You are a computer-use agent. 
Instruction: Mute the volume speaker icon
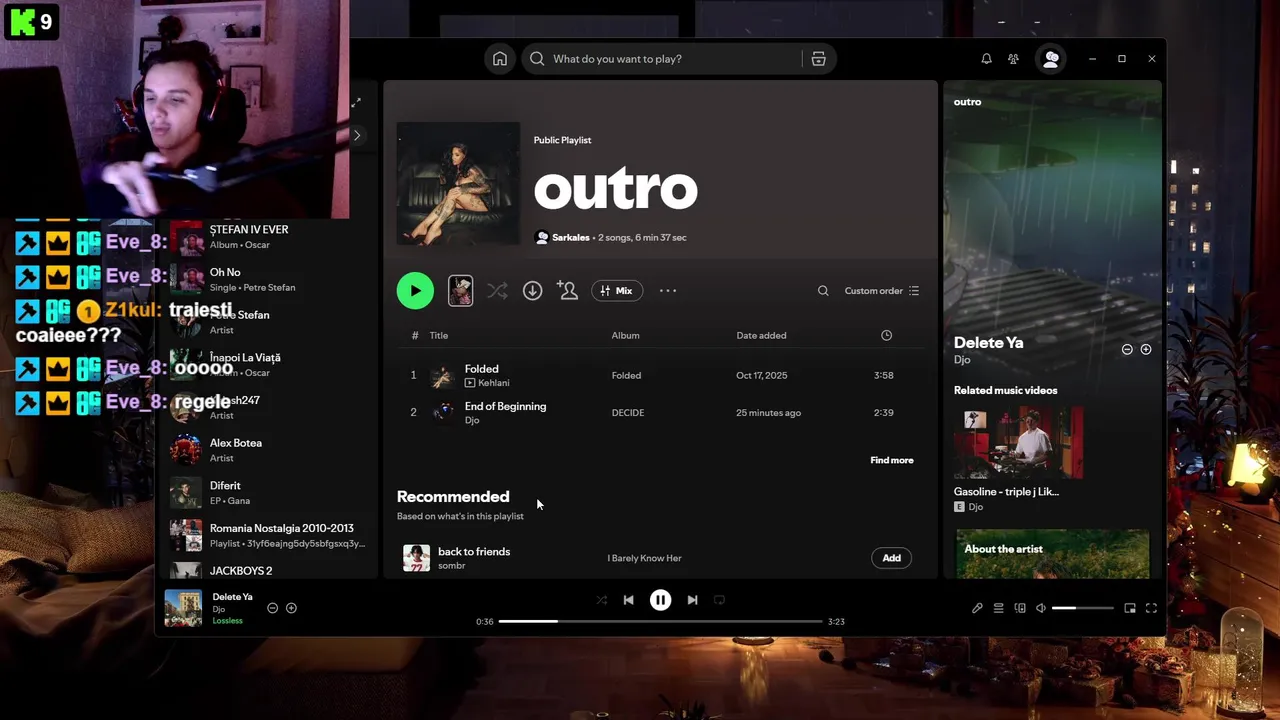click(x=1041, y=608)
